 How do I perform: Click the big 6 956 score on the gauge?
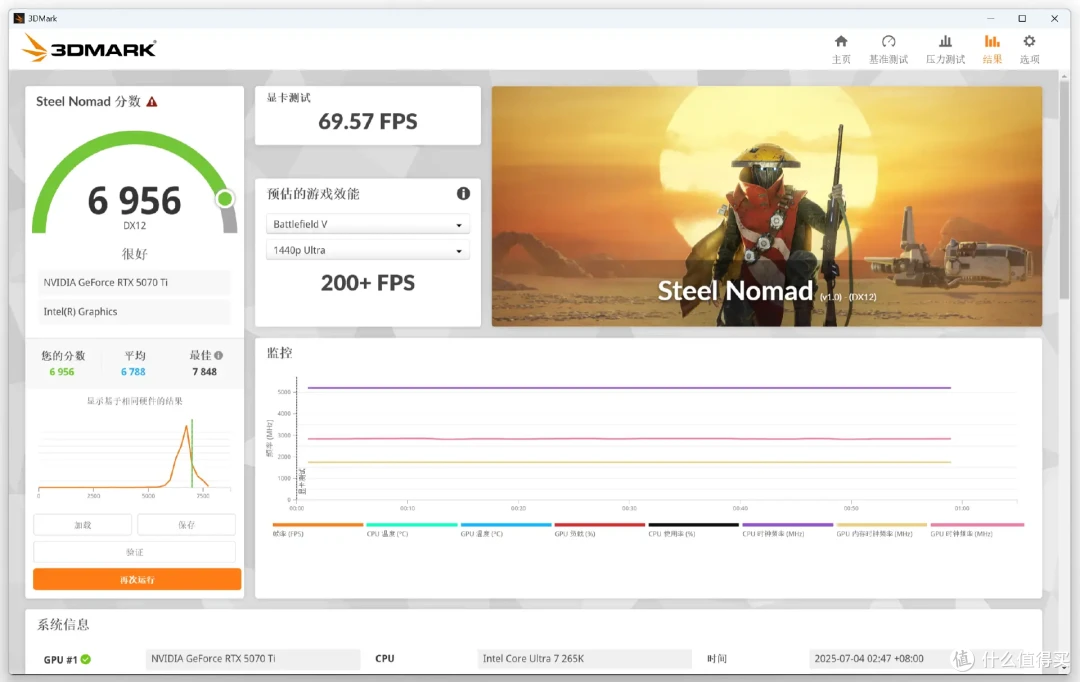(134, 200)
